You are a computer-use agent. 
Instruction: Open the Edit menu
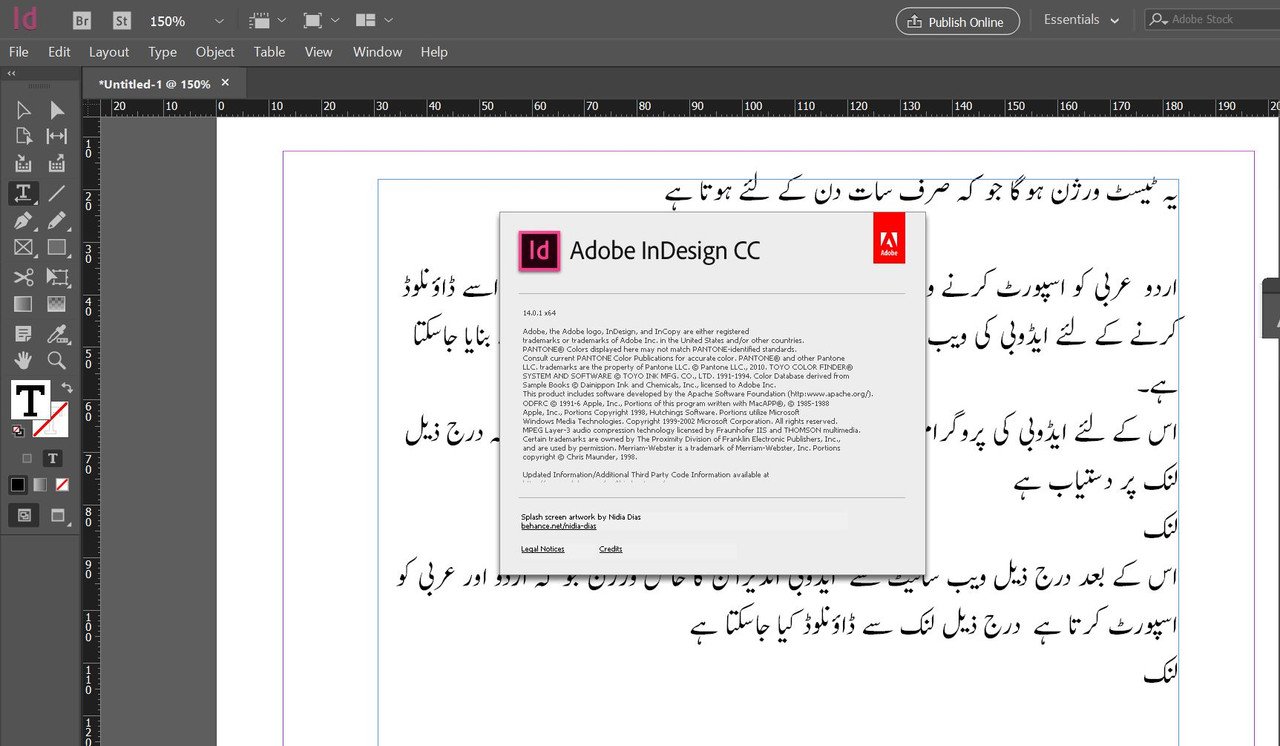pyautogui.click(x=60, y=52)
